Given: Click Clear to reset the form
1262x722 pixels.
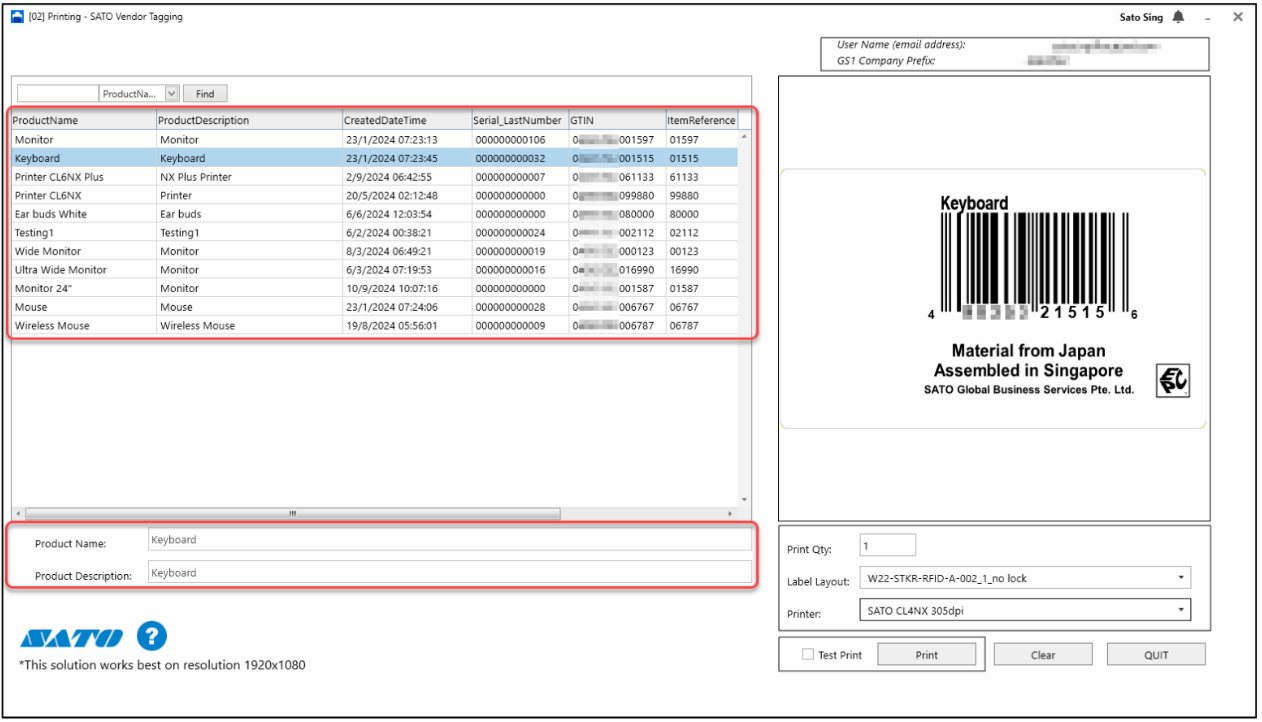Looking at the screenshot, I should pos(1043,654).
